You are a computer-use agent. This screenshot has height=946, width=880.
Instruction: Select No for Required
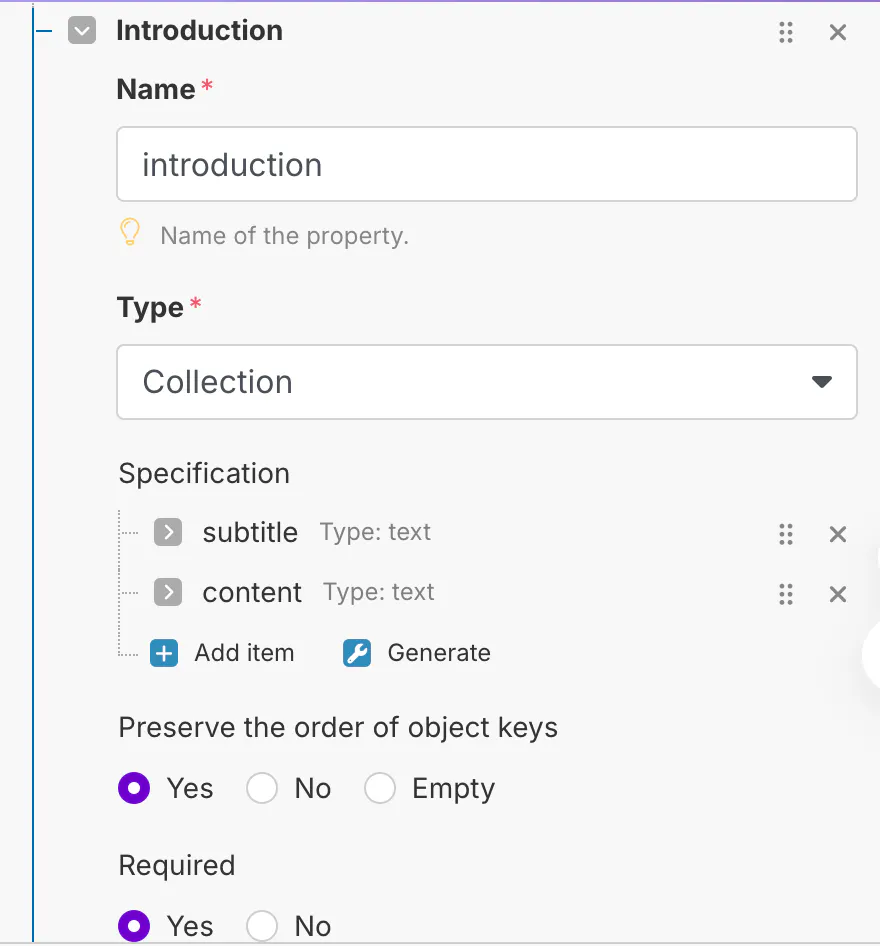[262, 926]
